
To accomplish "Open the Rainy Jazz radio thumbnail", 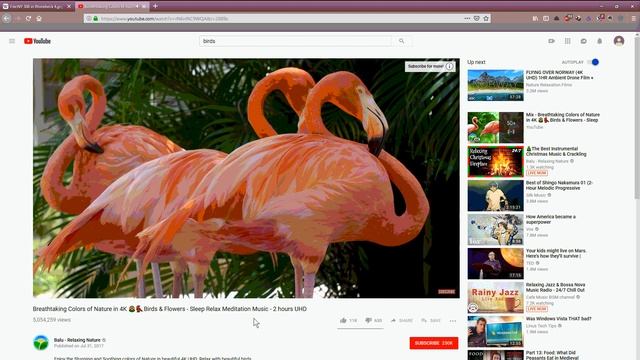I will (x=495, y=297).
